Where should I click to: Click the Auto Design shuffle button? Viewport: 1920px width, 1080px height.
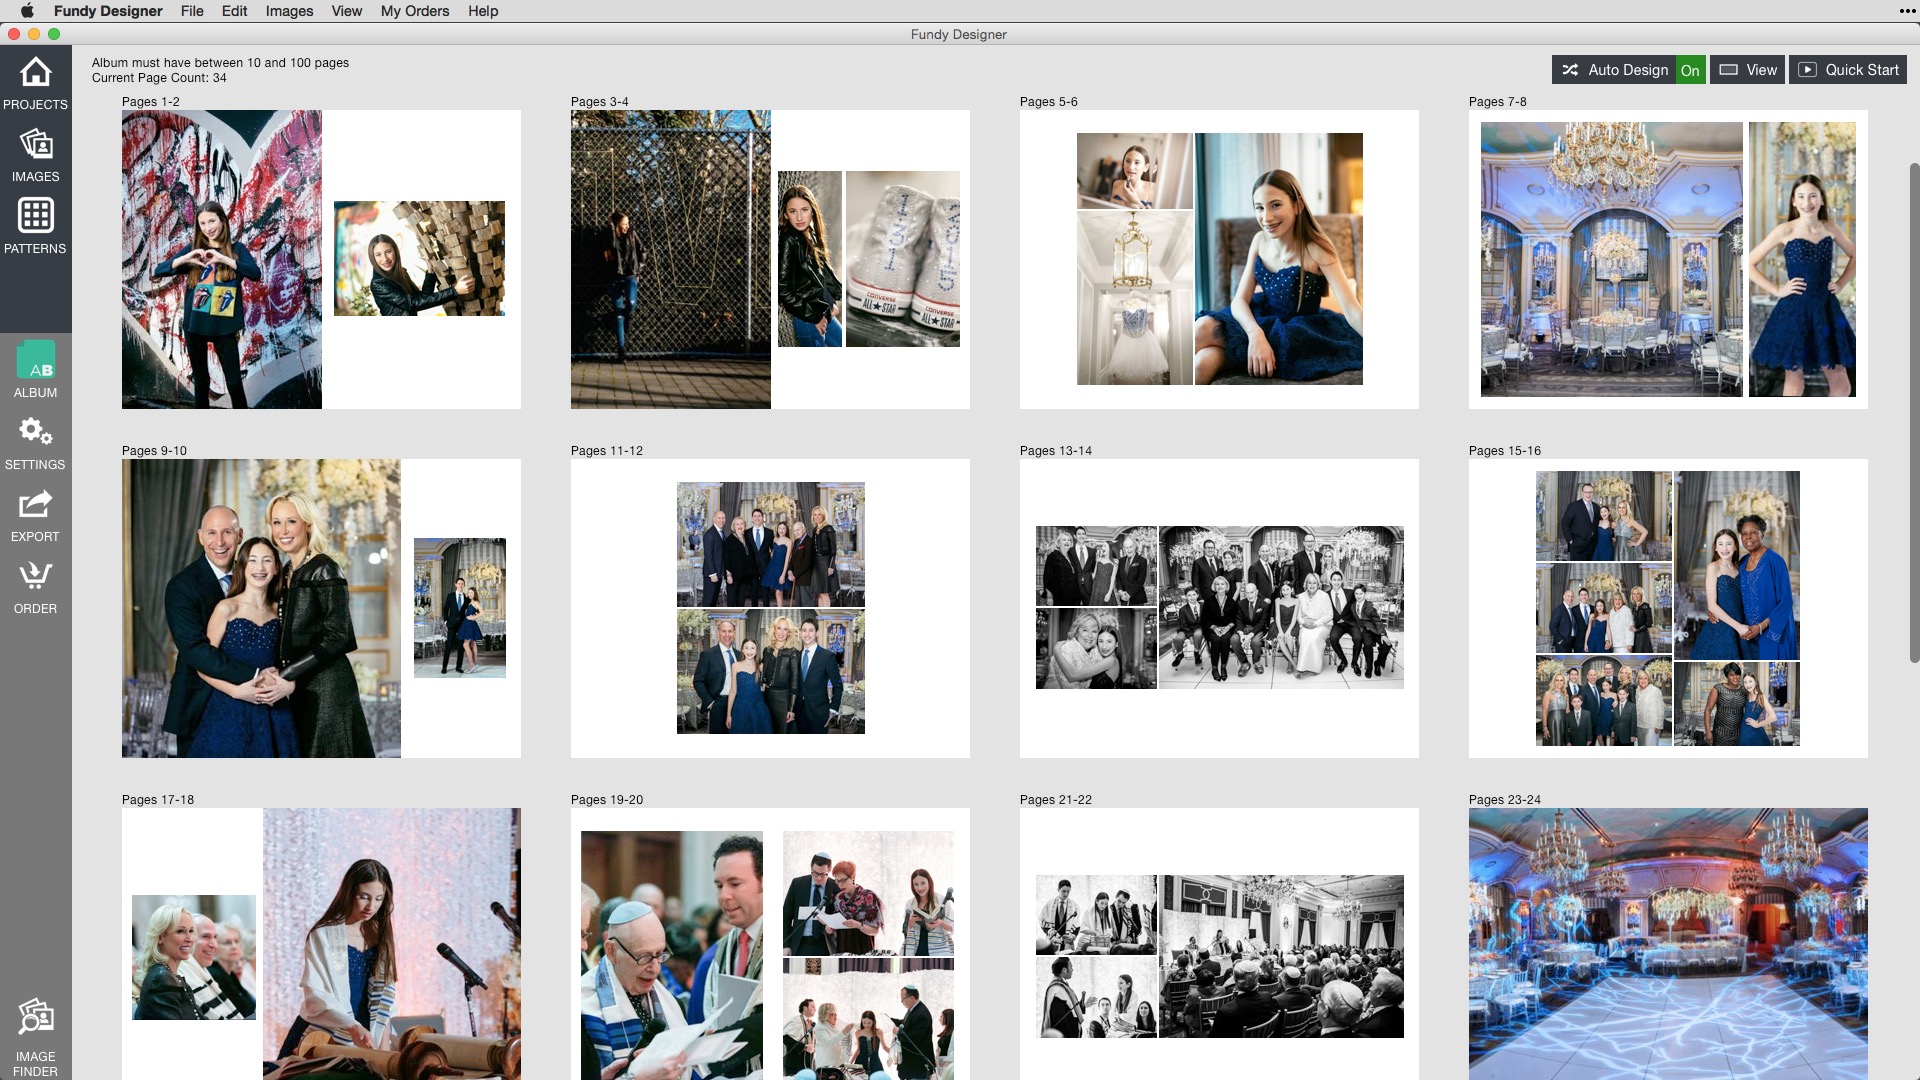pos(1614,70)
